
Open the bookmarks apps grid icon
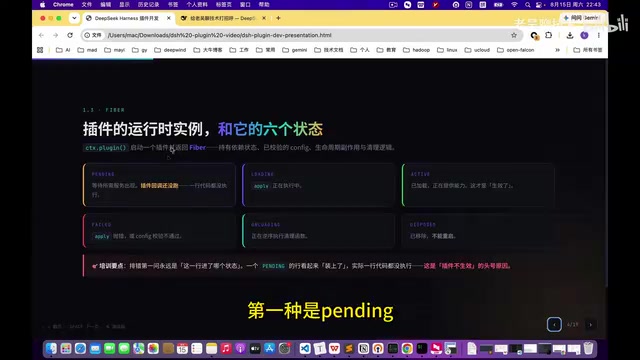pyautogui.click(x=40, y=50)
